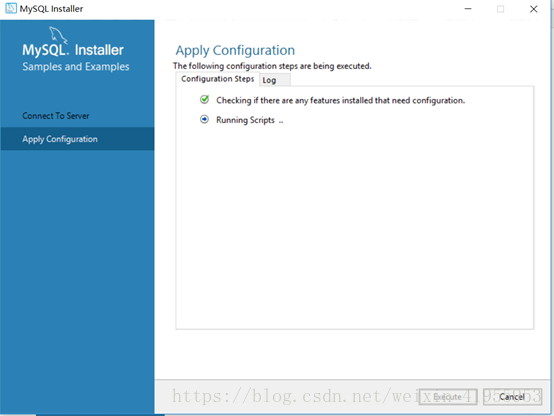Viewport: 554px width, 416px height.
Task: Click the MySQL Installer title bar icon
Action: pos(11,8)
